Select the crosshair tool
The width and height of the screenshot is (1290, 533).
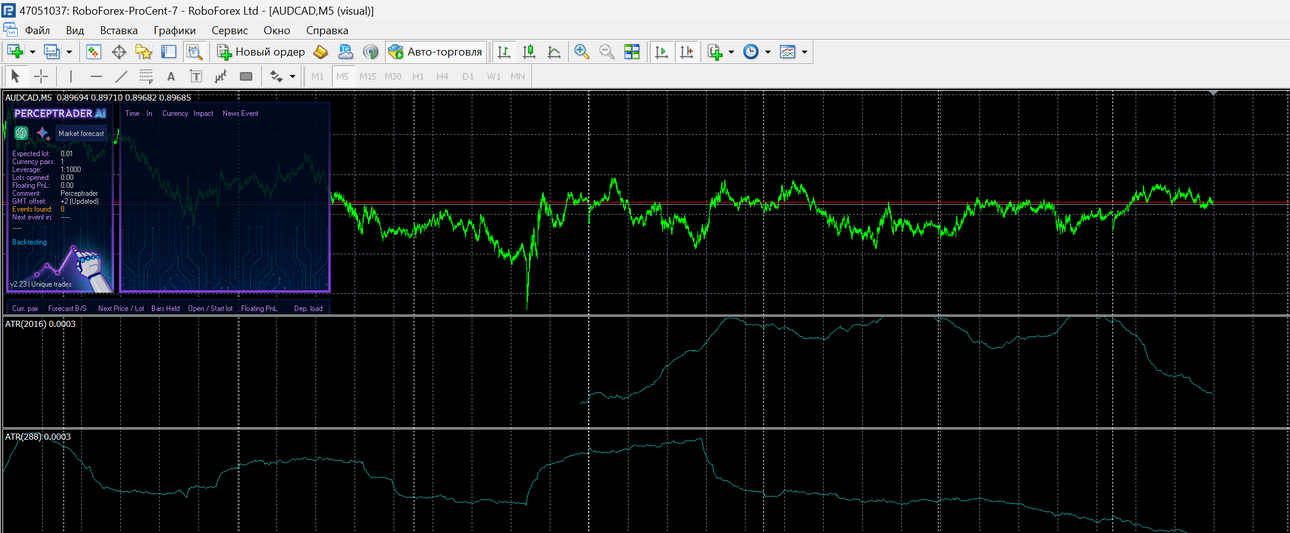tap(41, 76)
